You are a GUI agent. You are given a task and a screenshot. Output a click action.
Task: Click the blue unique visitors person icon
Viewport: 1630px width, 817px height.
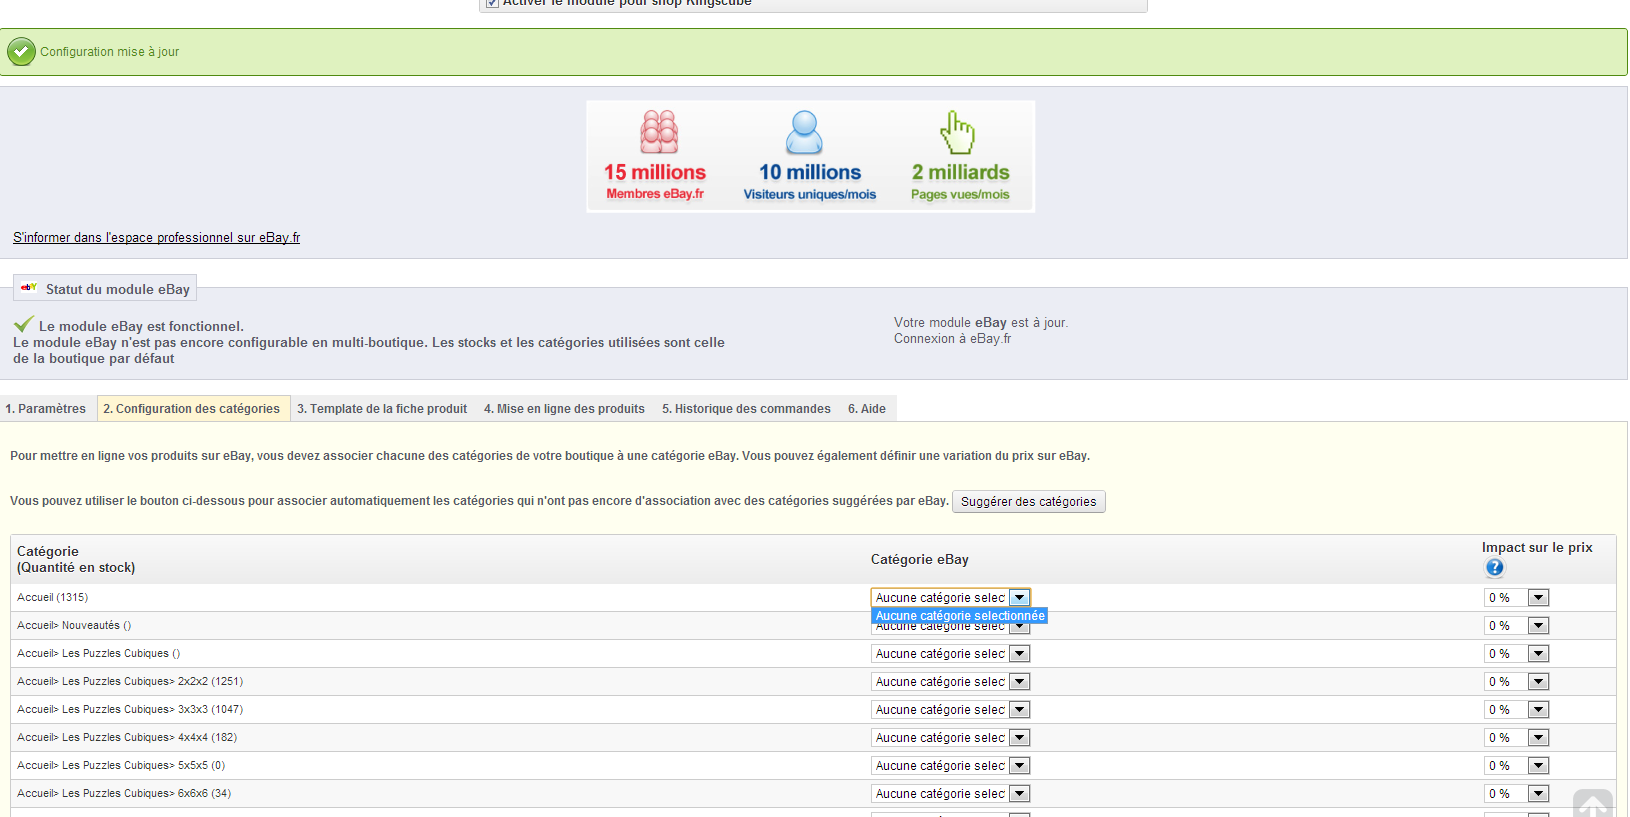[804, 132]
